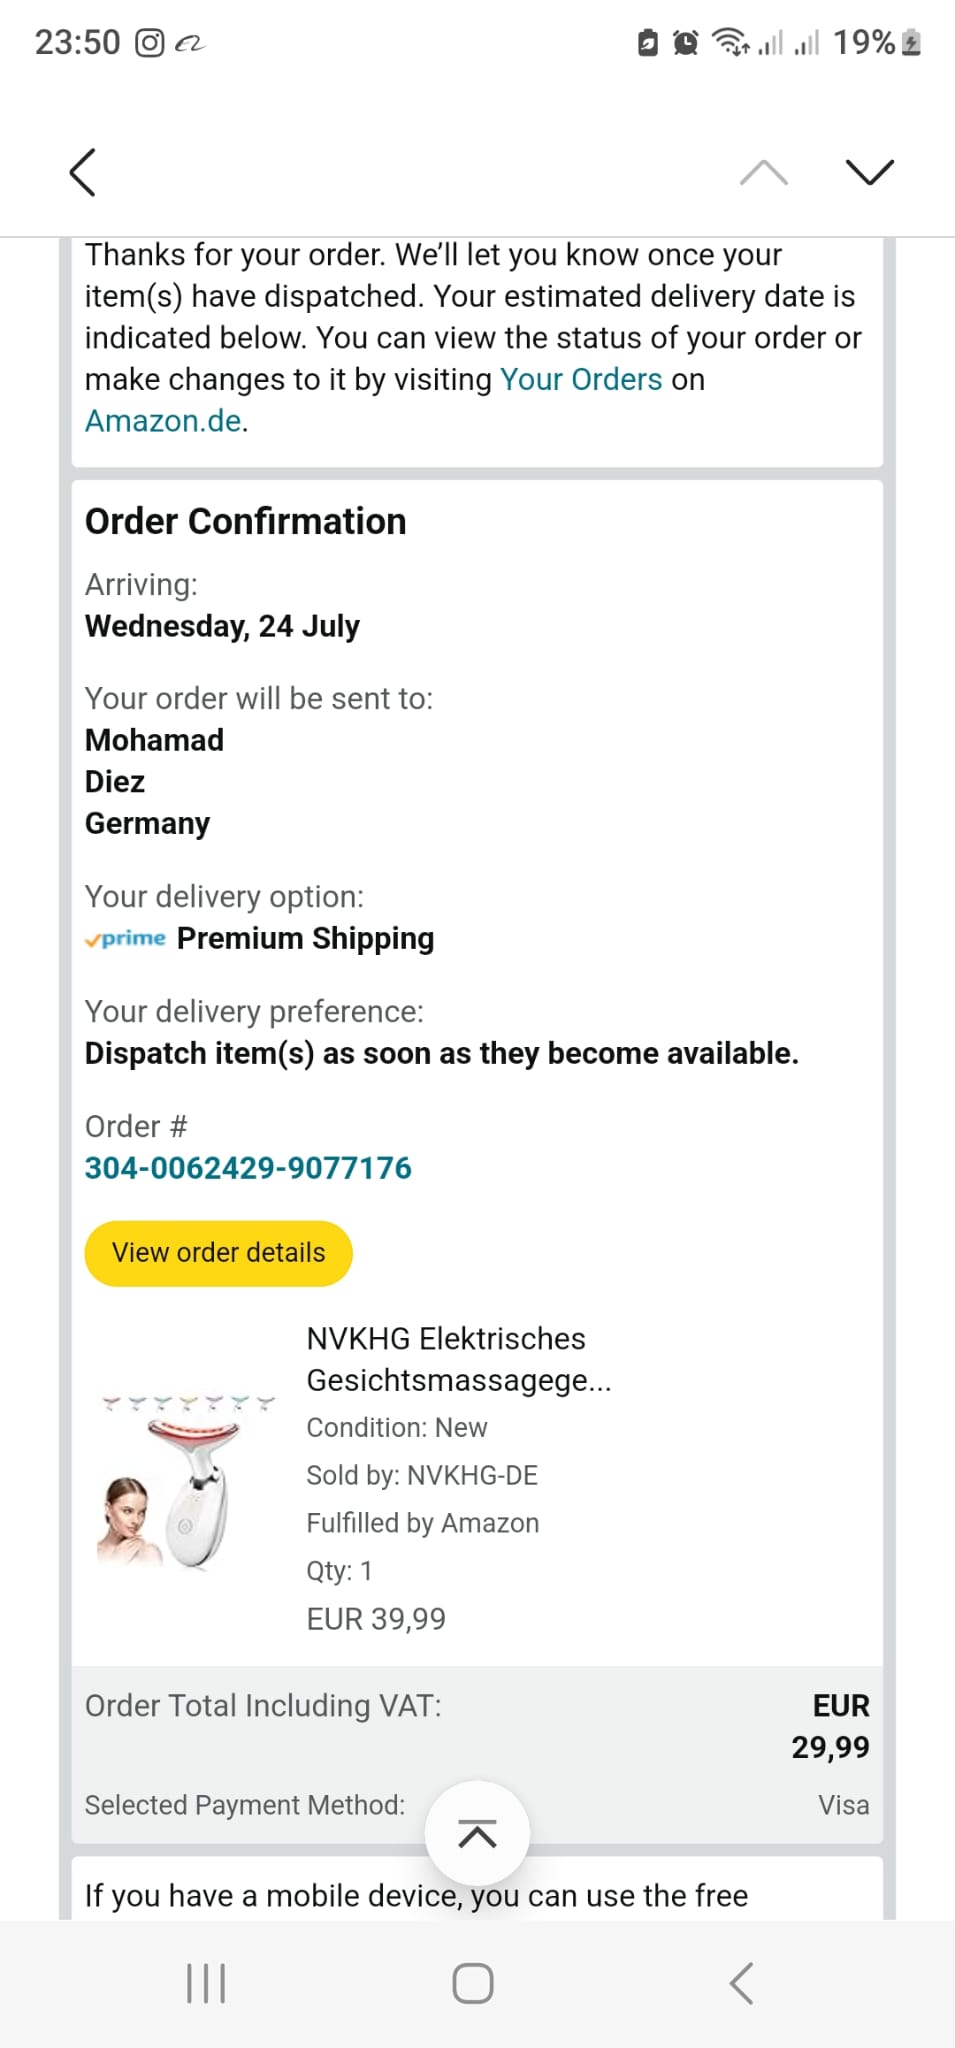The width and height of the screenshot is (955, 2048).
Task: Go to previous email with up chevron
Action: click(x=764, y=172)
